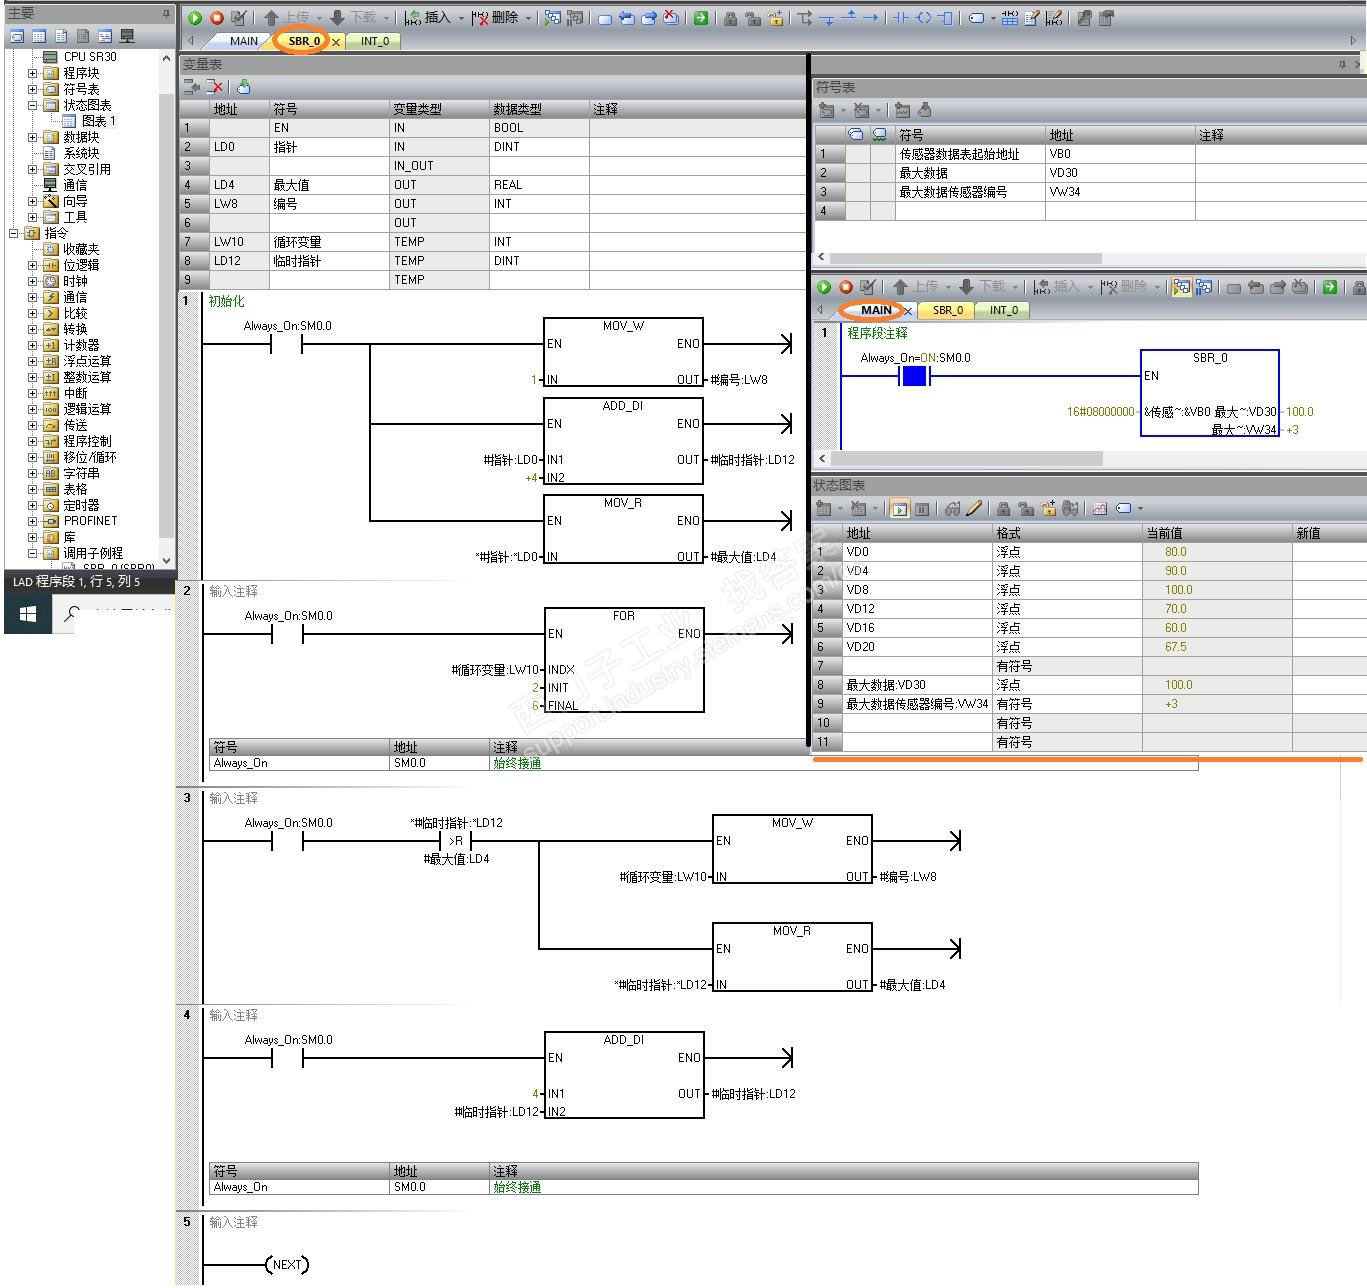Click the 系统块 item in project tree
The height and width of the screenshot is (1288, 1367).
click(x=81, y=153)
